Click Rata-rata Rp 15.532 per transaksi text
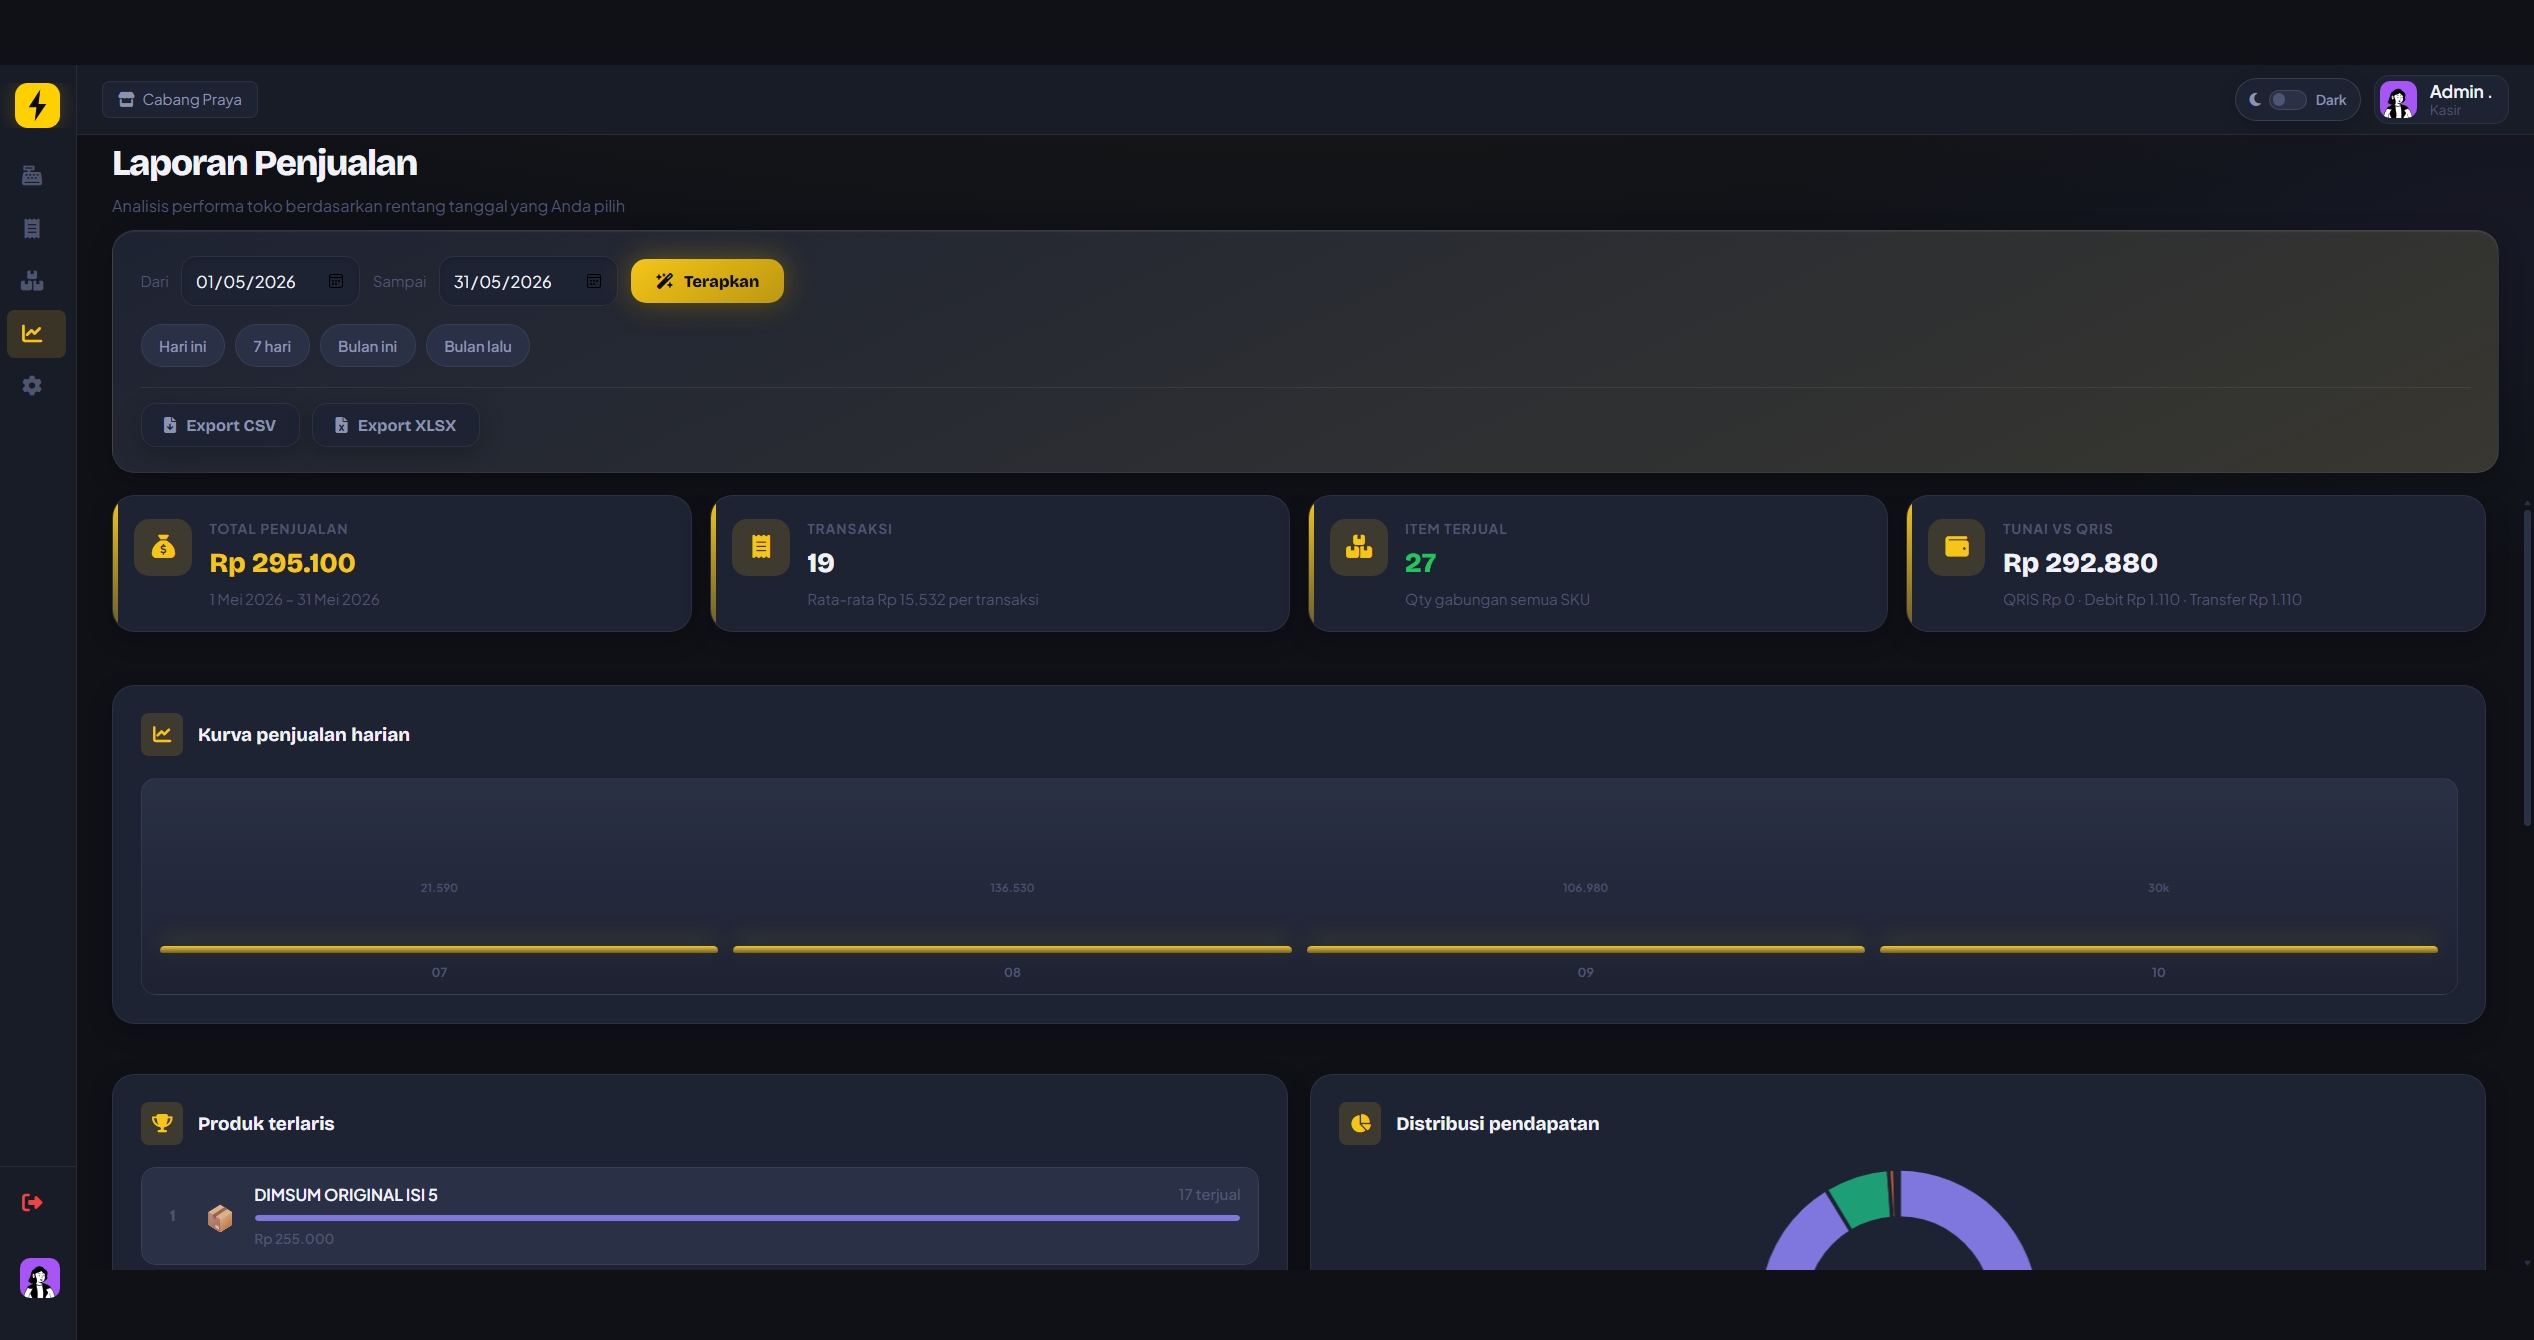 [923, 600]
